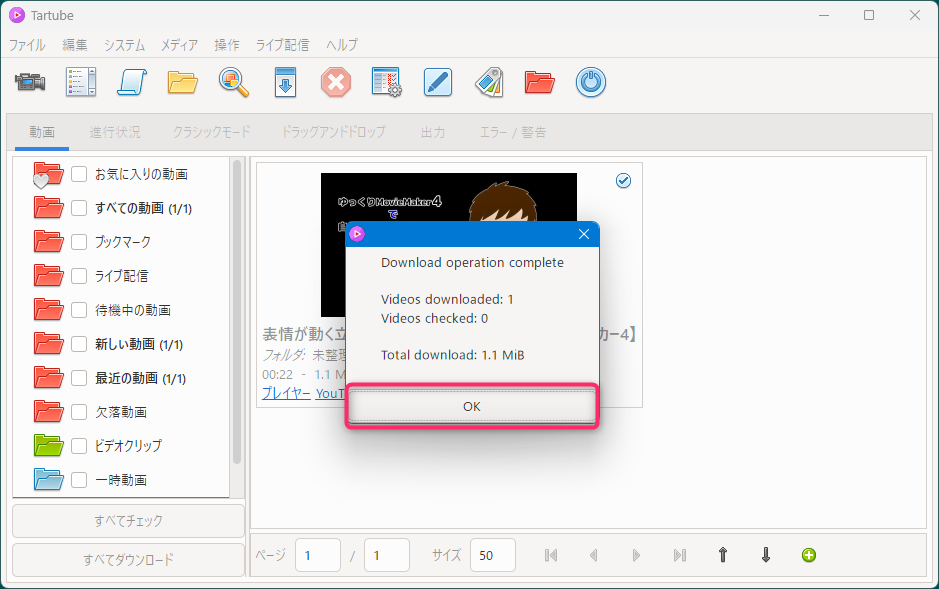Click the プレイヤー link under the video
The width and height of the screenshot is (939, 589).
click(x=285, y=394)
